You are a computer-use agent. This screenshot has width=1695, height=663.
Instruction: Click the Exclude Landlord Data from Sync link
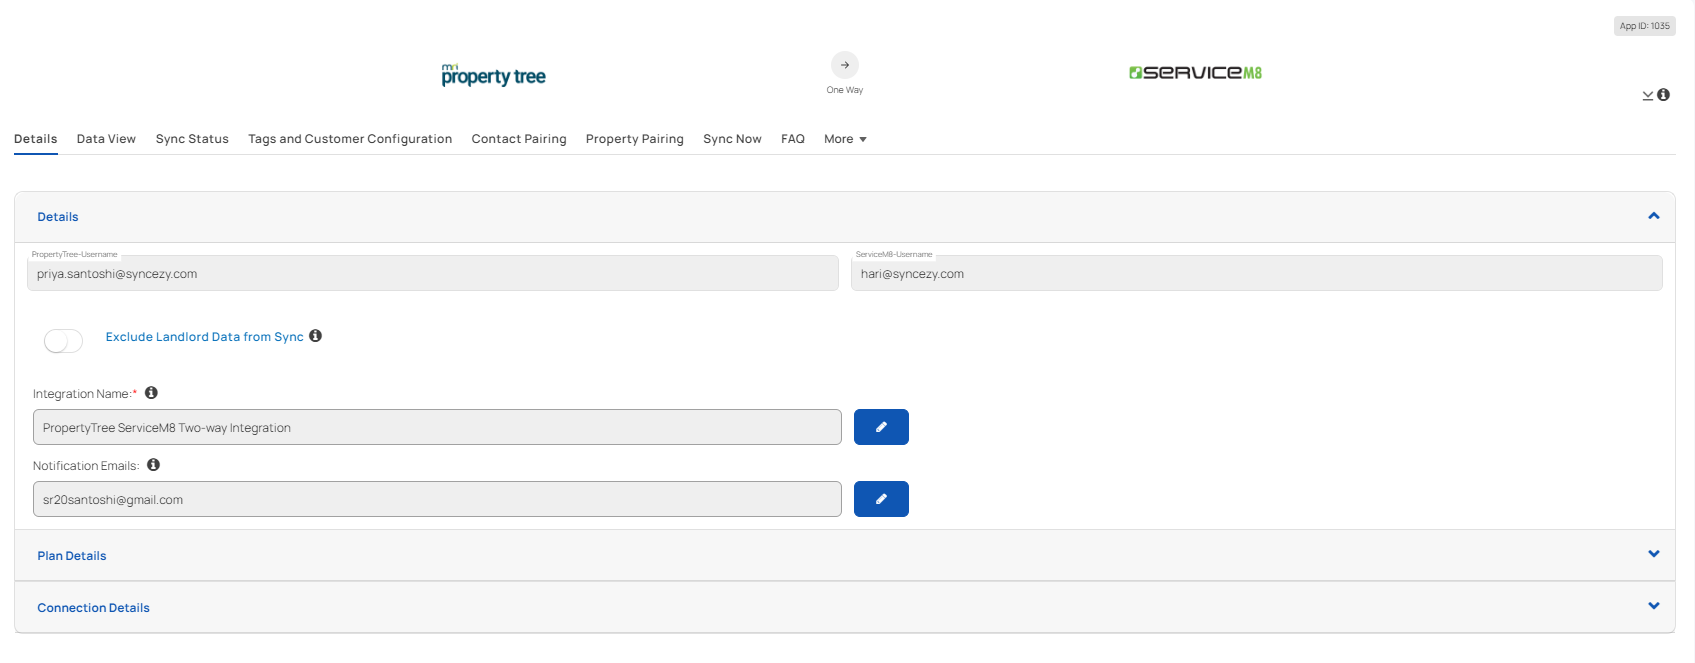click(205, 337)
